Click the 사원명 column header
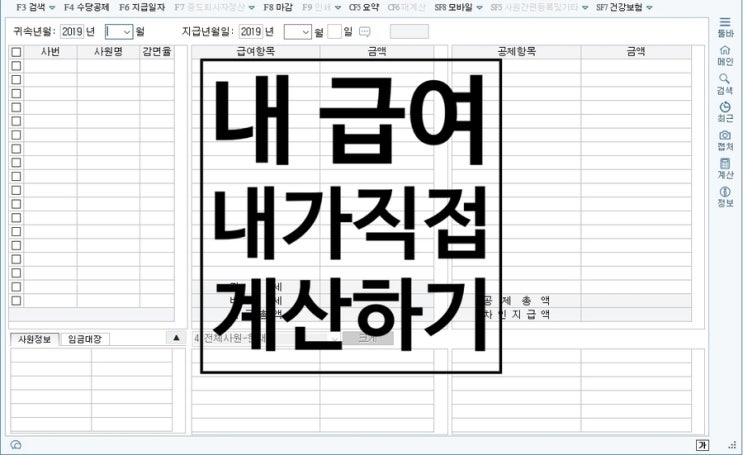The image size is (743, 455). tap(109, 52)
